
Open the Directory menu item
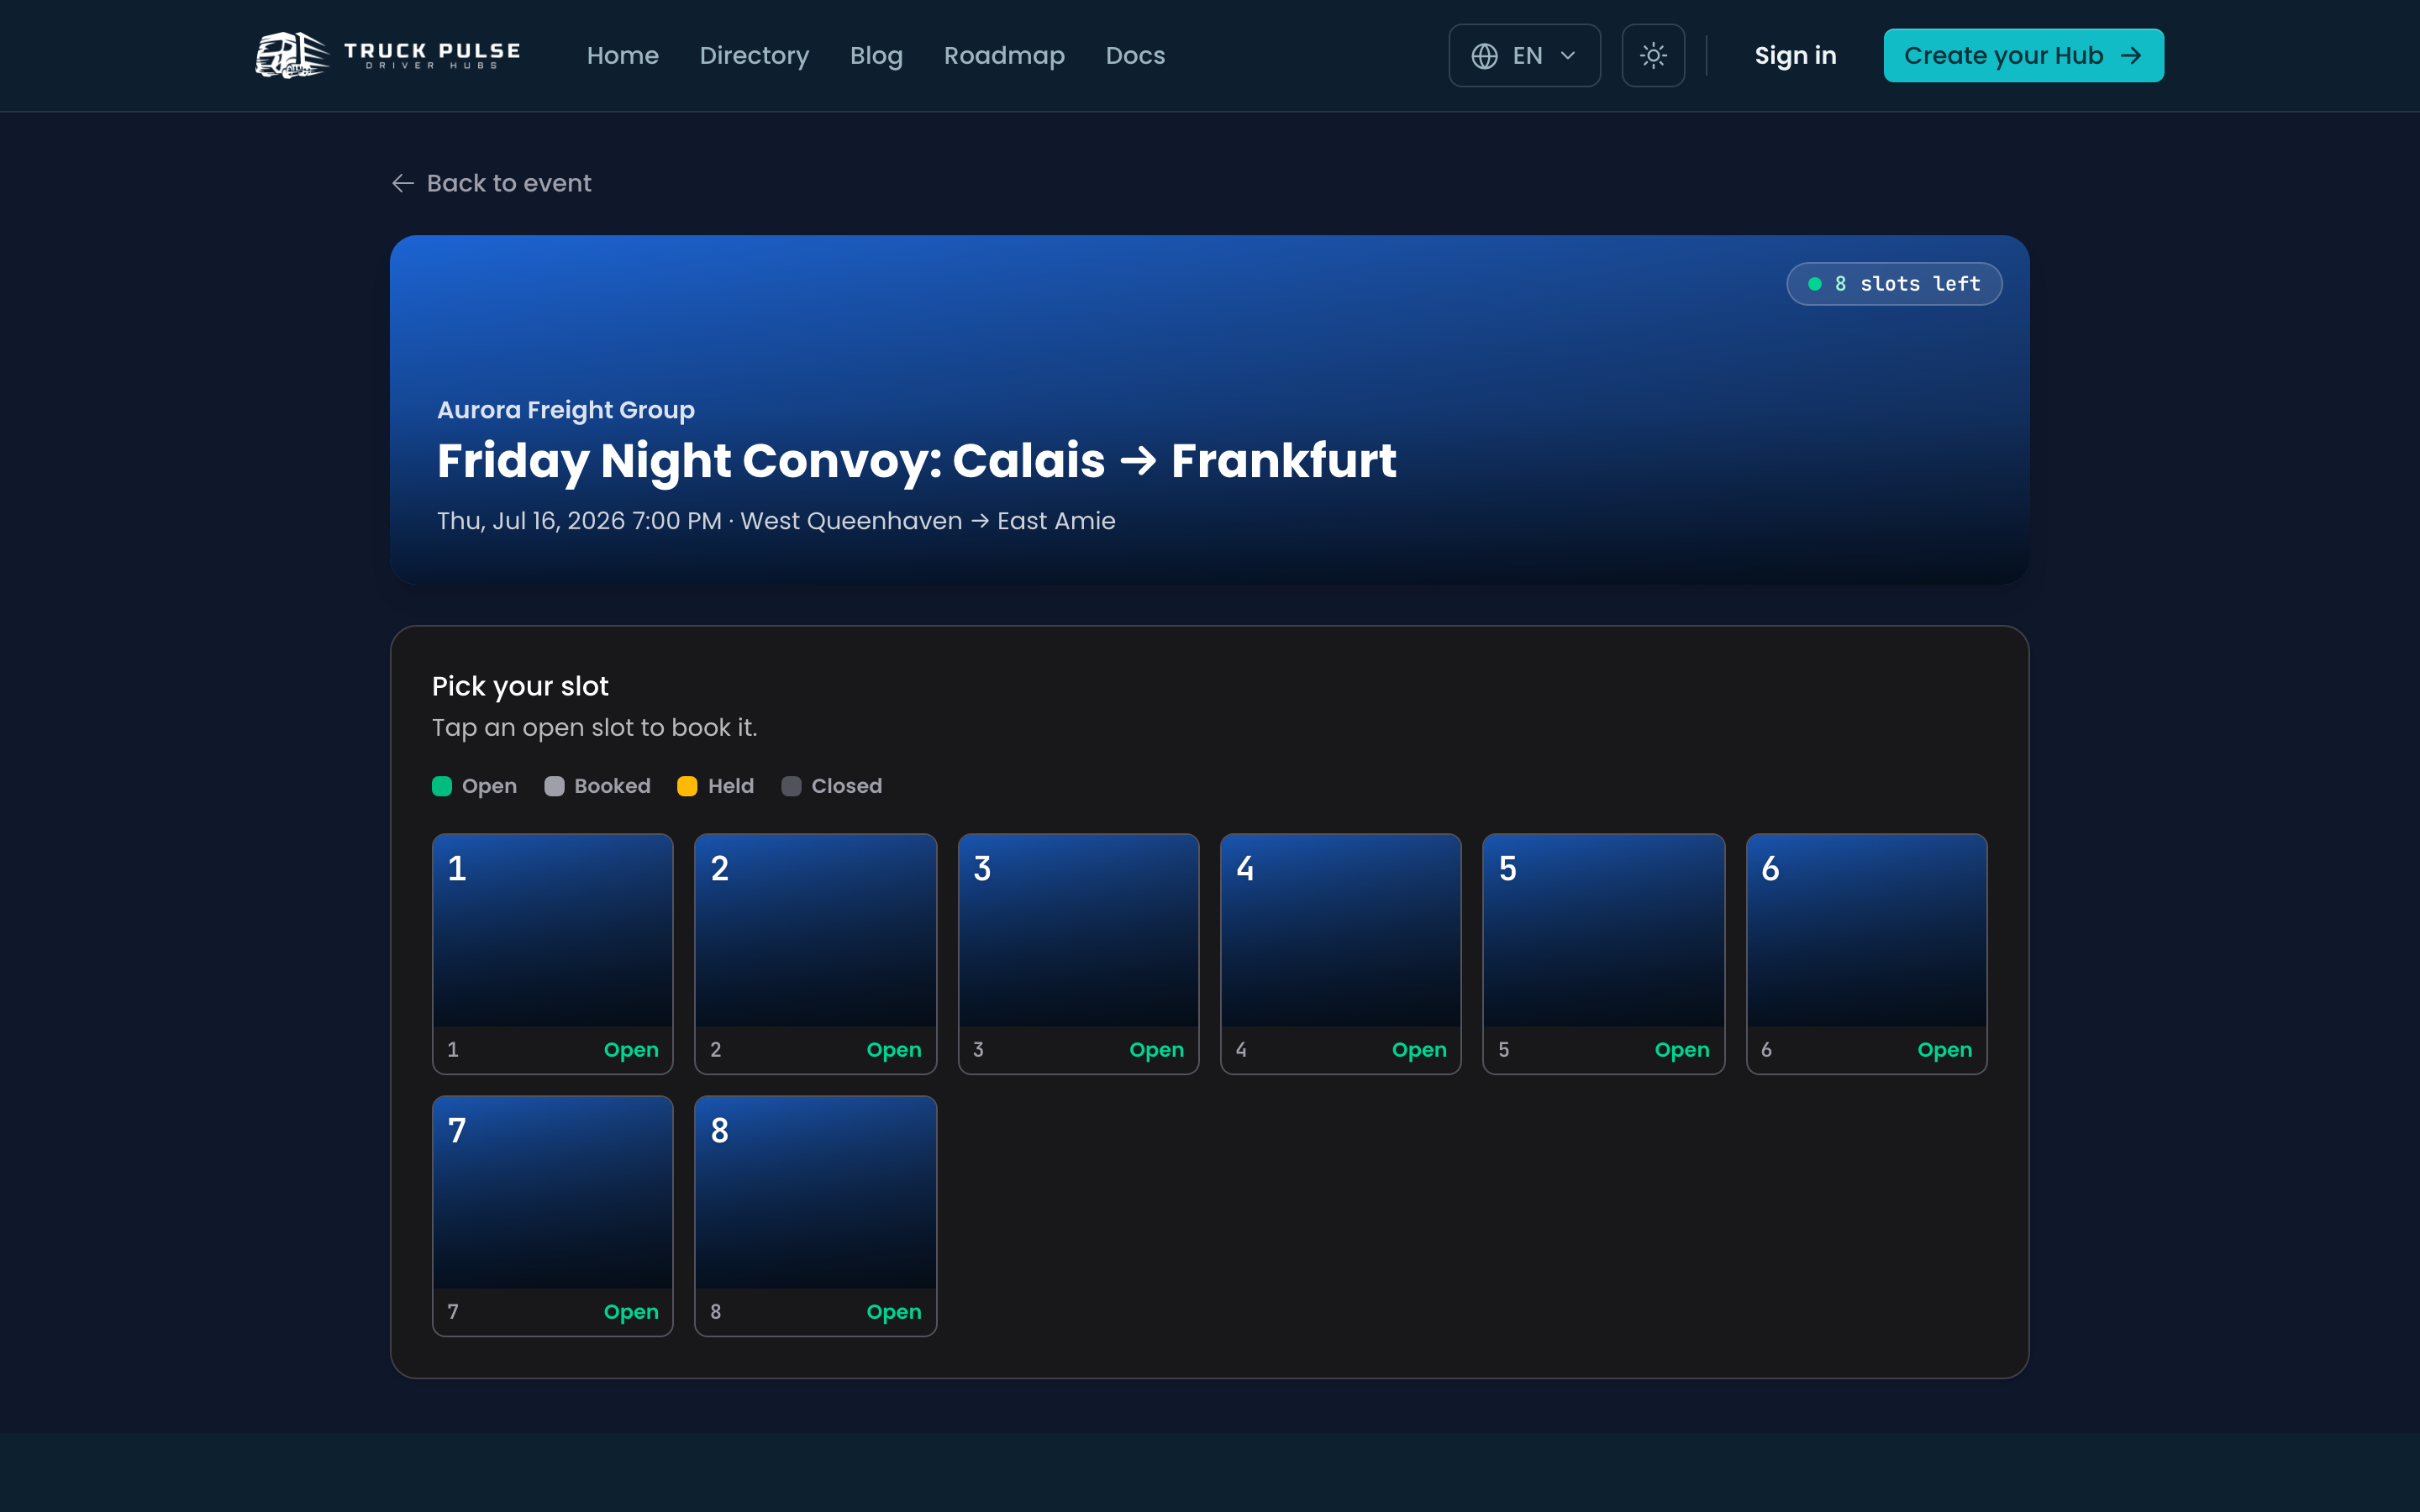point(754,55)
